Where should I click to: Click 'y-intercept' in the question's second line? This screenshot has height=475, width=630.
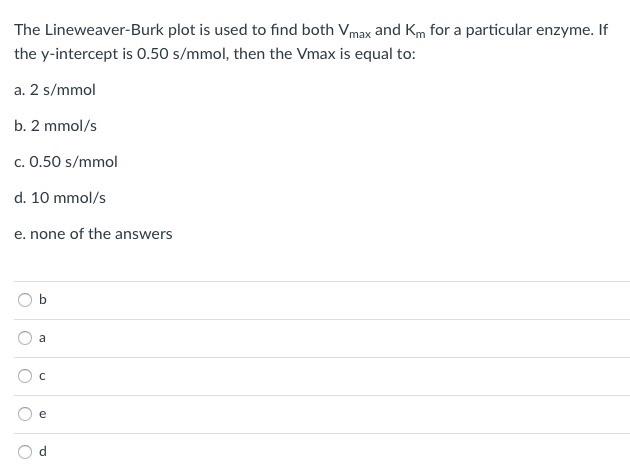81,54
